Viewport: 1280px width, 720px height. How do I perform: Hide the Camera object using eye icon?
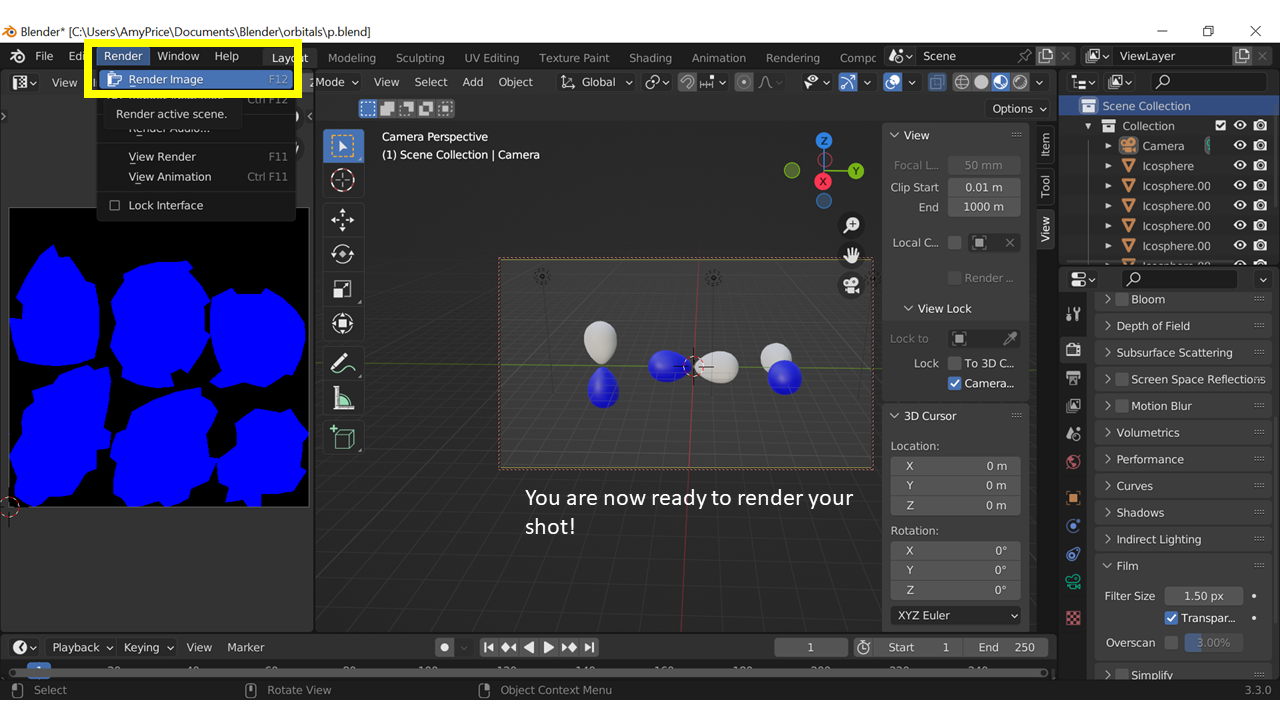click(x=1240, y=146)
